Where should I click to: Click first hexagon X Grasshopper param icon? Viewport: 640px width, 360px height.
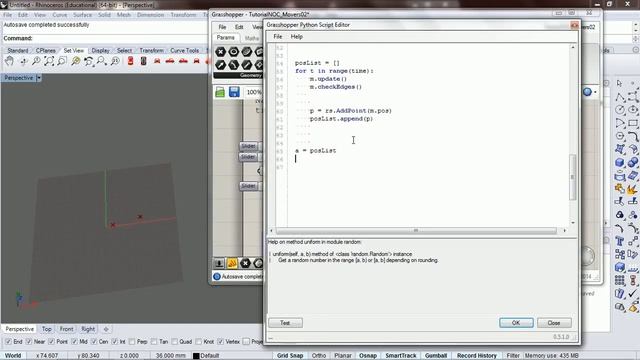[220, 52]
